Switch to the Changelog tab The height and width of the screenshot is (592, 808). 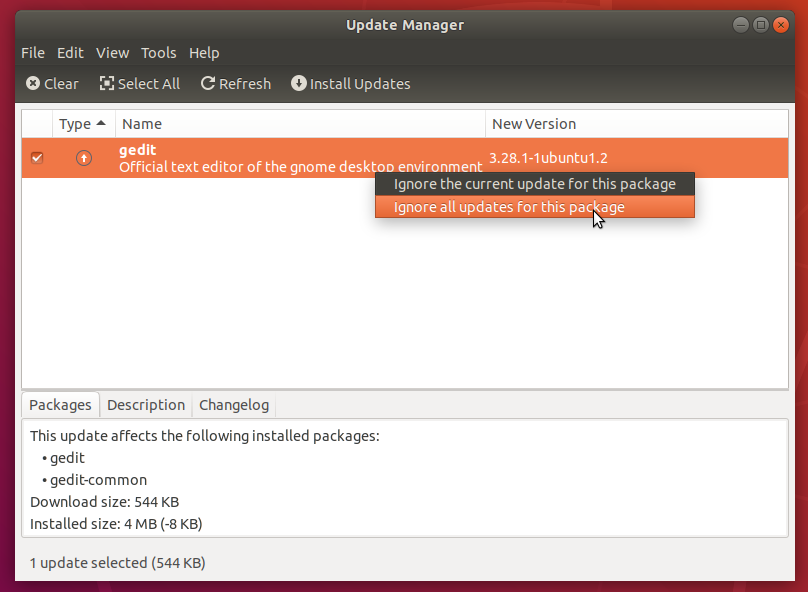233,405
